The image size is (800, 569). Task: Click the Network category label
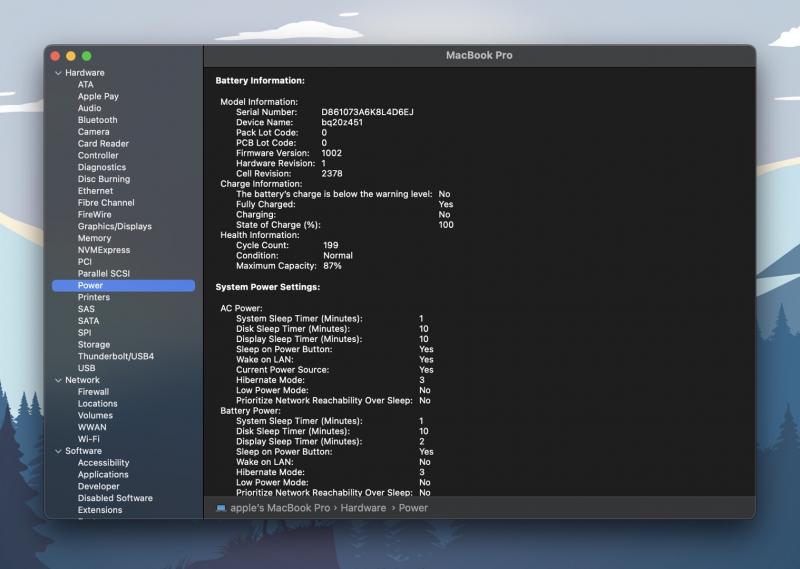click(x=83, y=380)
